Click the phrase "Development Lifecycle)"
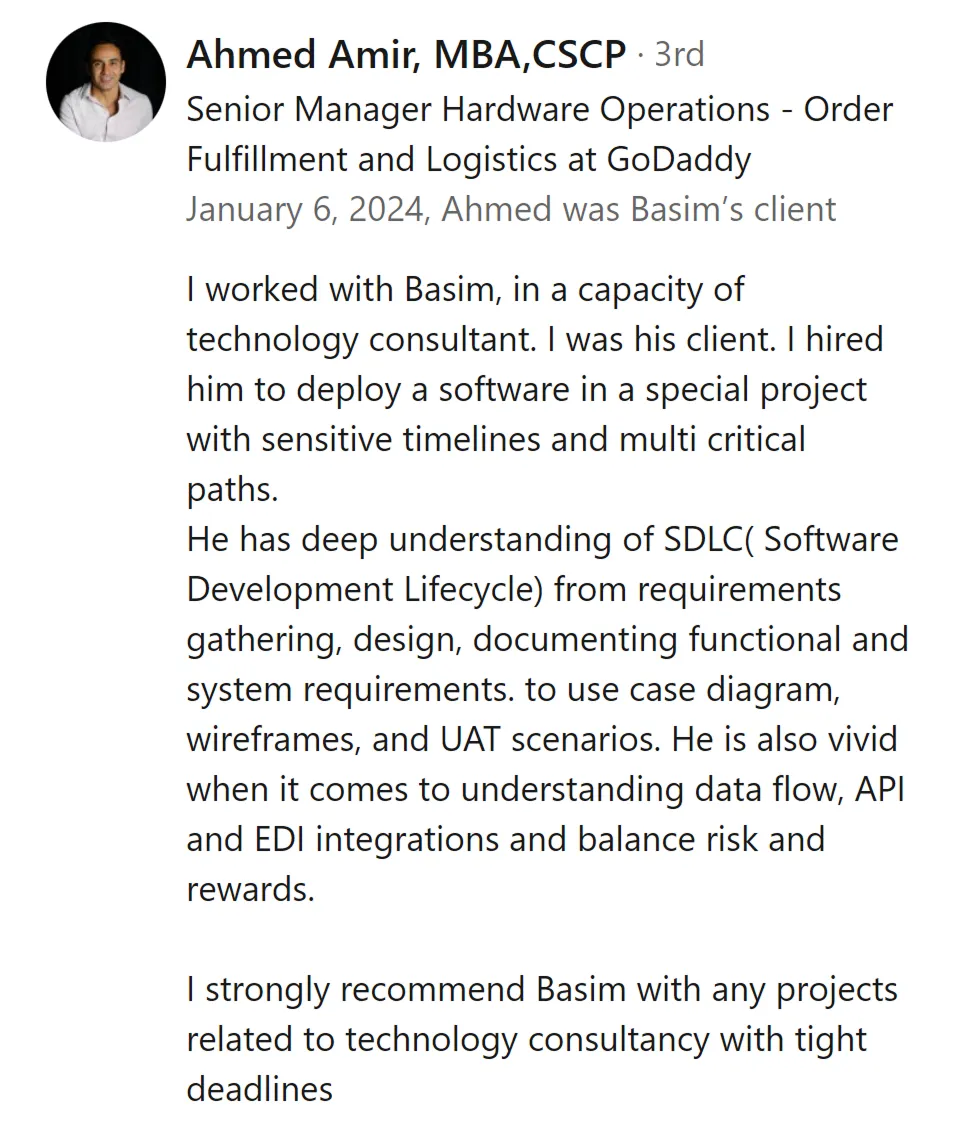The width and height of the screenshot is (960, 1144). [365, 590]
